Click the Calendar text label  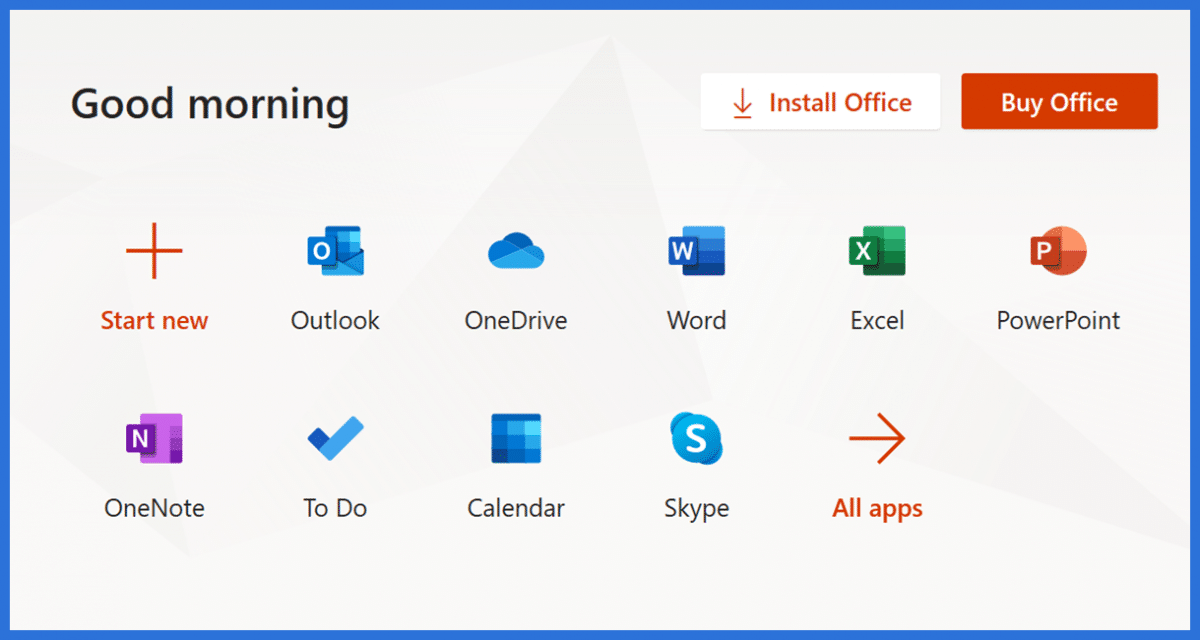point(516,509)
